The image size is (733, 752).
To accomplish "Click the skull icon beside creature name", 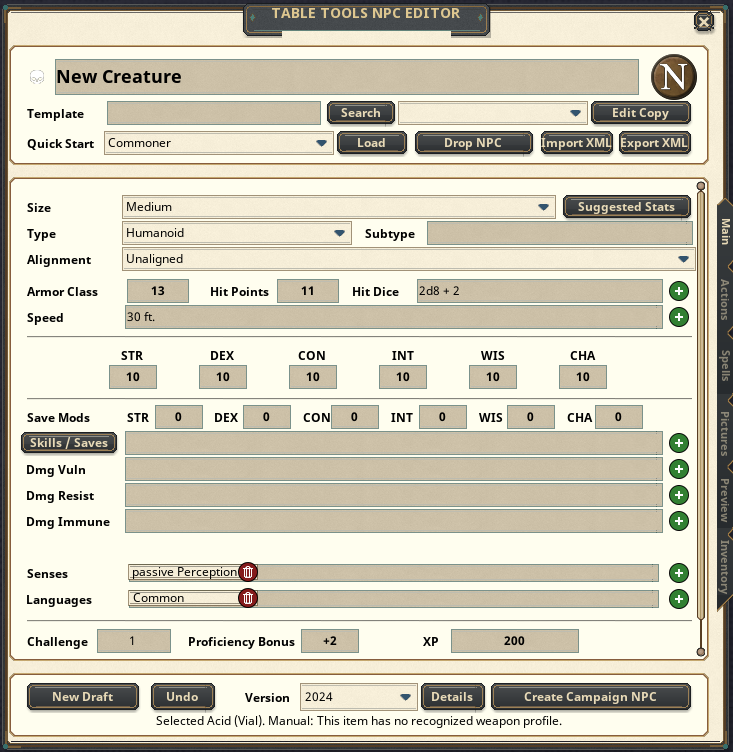I will pos(37,77).
